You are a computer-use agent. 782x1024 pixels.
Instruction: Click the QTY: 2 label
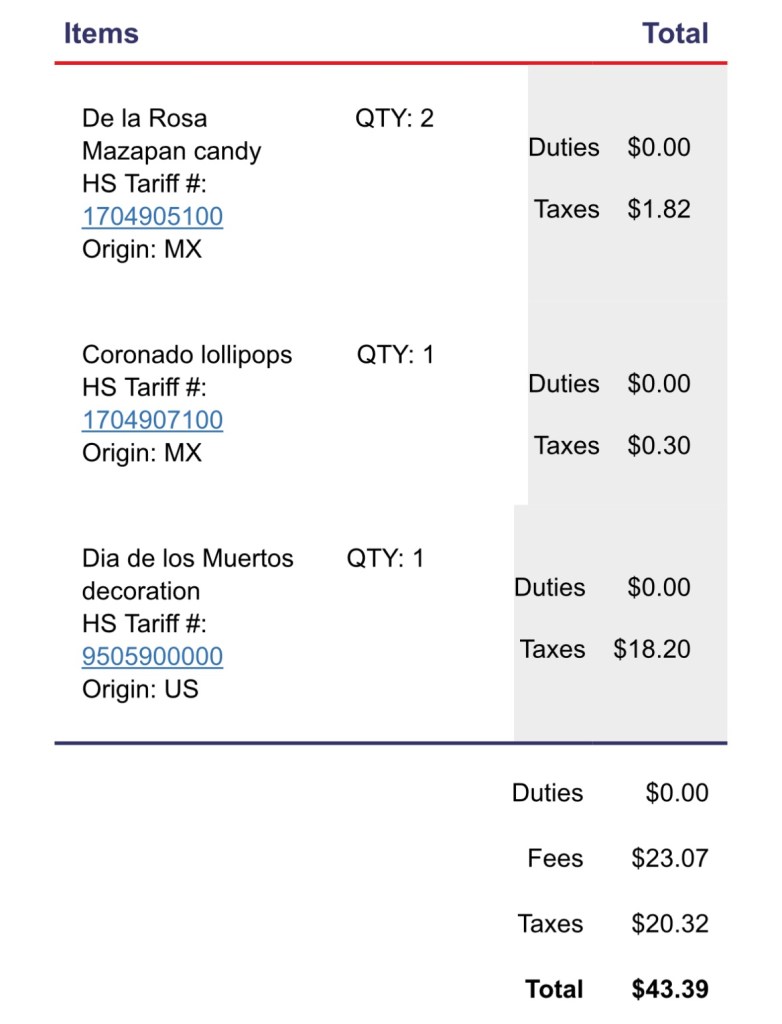point(394,119)
